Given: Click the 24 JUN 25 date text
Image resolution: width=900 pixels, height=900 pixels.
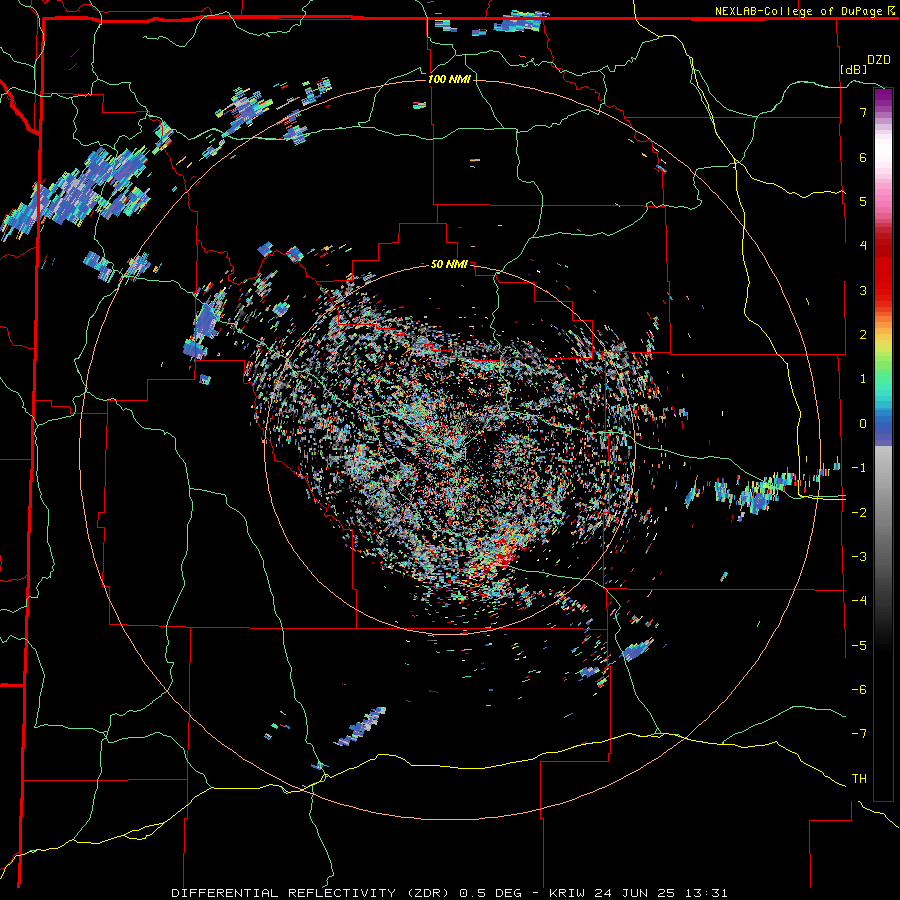Looking at the screenshot, I should coord(635,893).
